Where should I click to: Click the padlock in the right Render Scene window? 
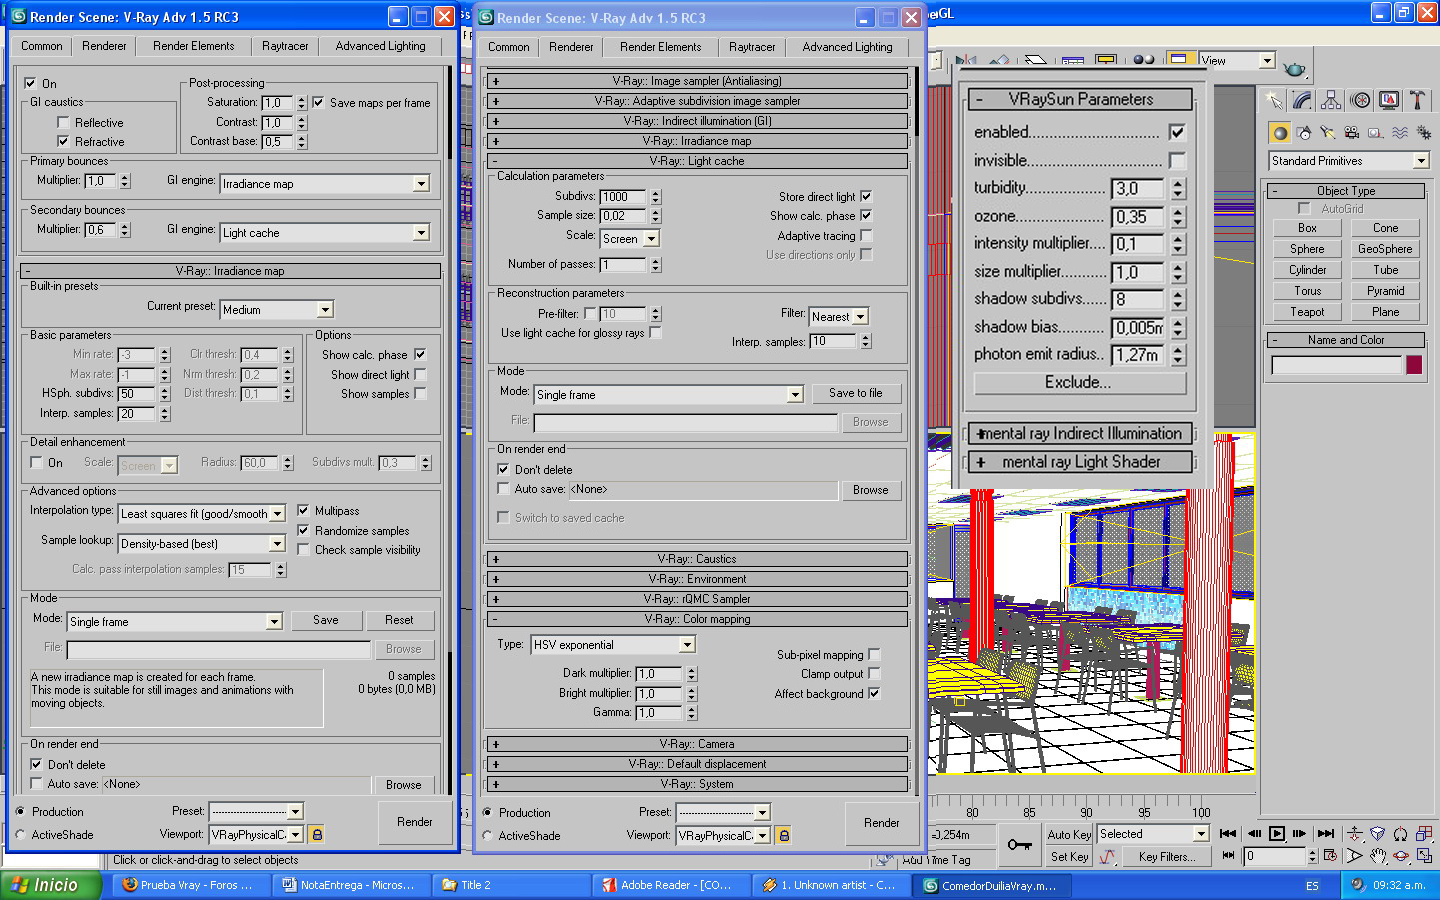tap(784, 835)
